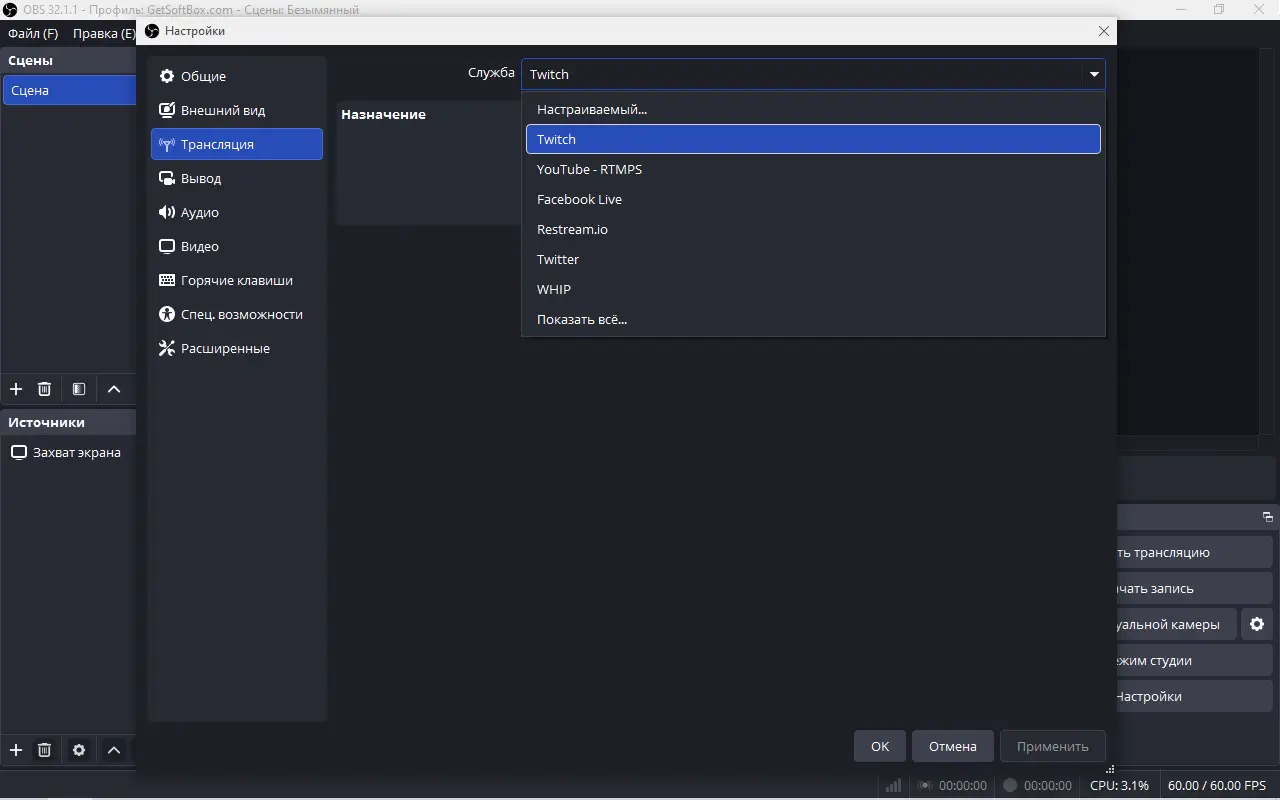Screen dimensions: 1280x800
Task: Click the Отмена button
Action: 952,746
